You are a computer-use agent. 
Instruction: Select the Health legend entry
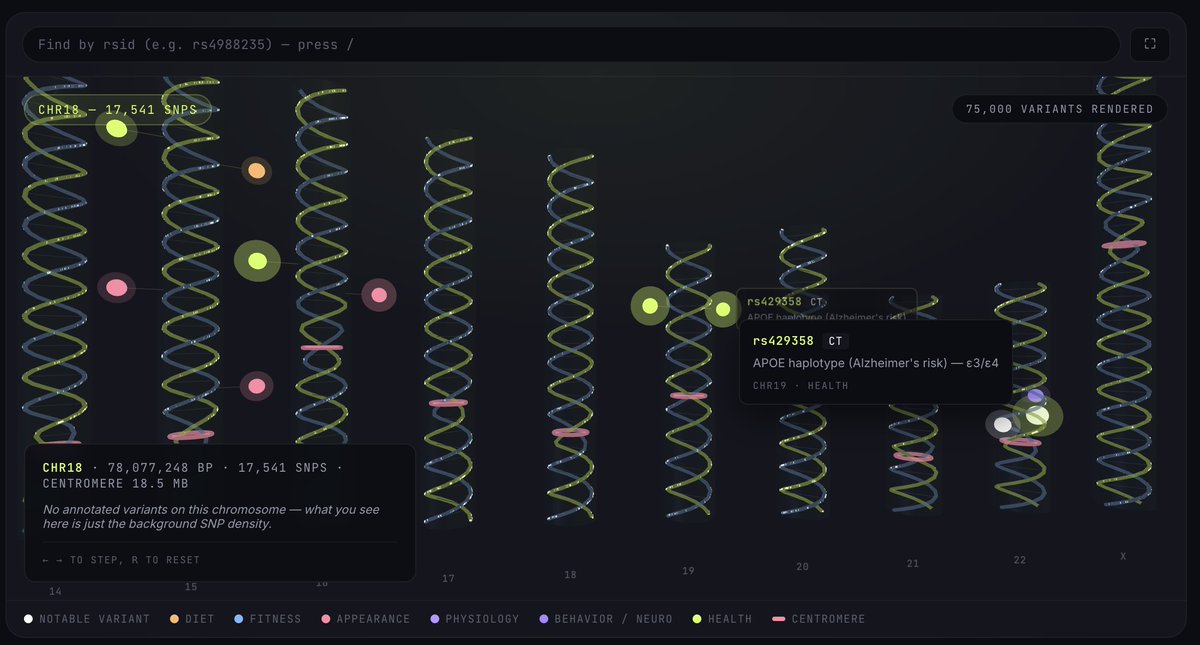(720, 619)
